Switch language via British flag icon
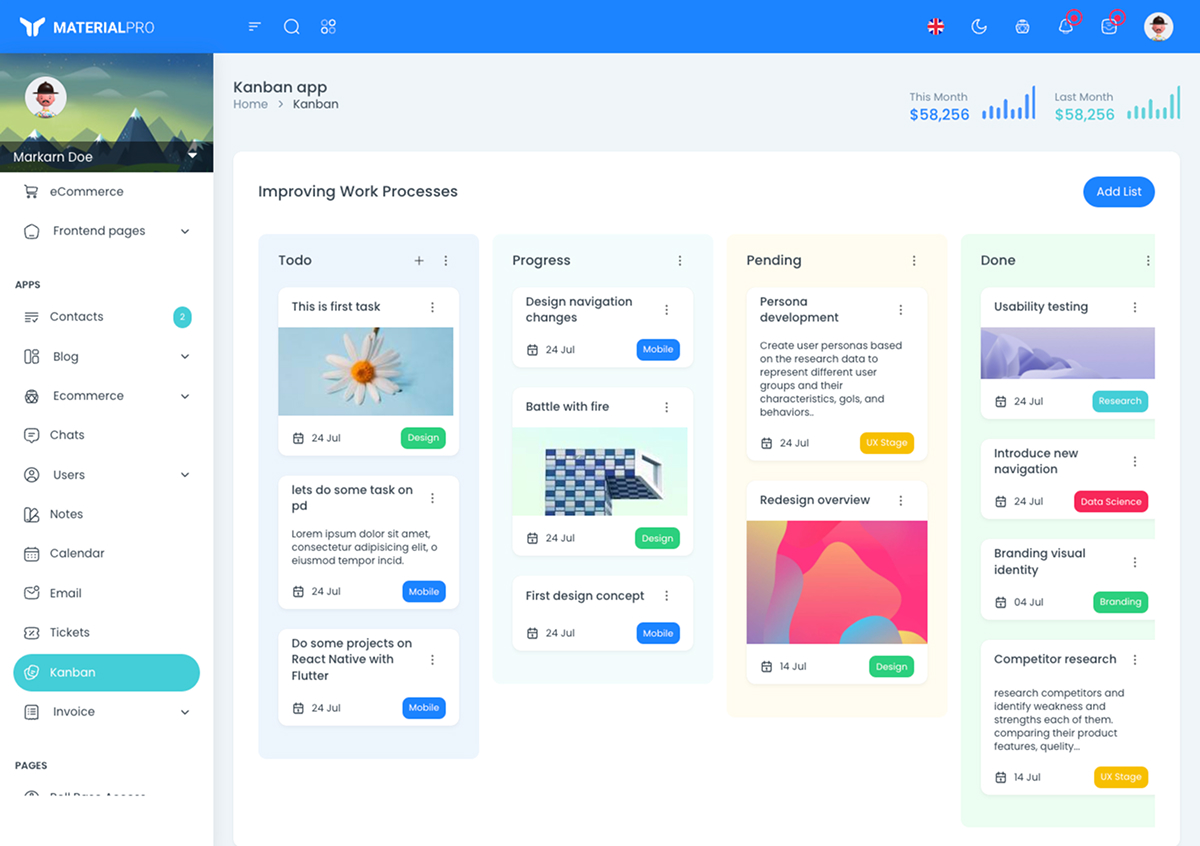Image resolution: width=1200 pixels, height=846 pixels. coord(935,27)
